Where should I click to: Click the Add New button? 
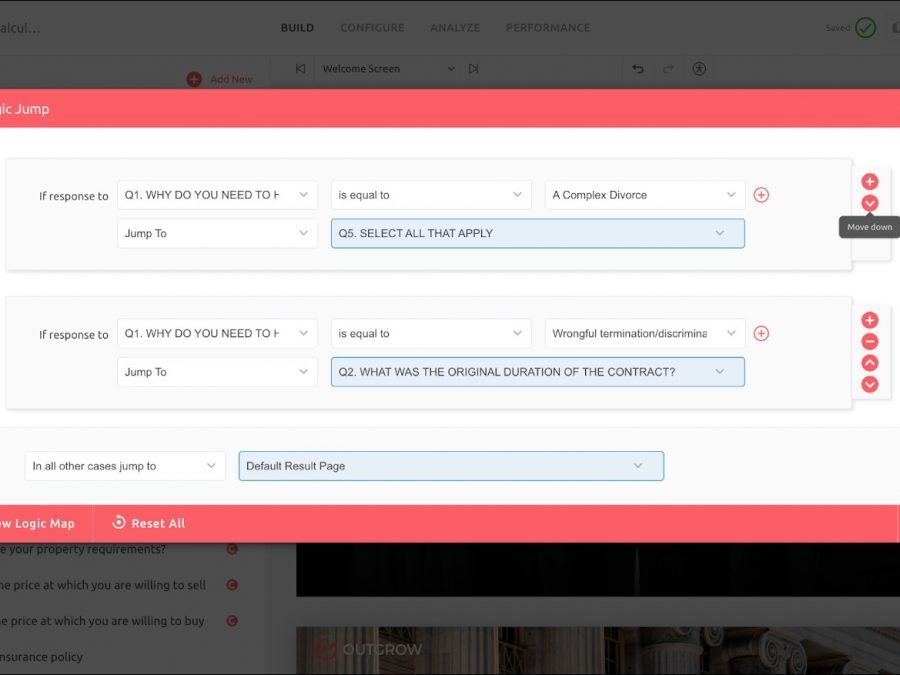[x=220, y=79]
